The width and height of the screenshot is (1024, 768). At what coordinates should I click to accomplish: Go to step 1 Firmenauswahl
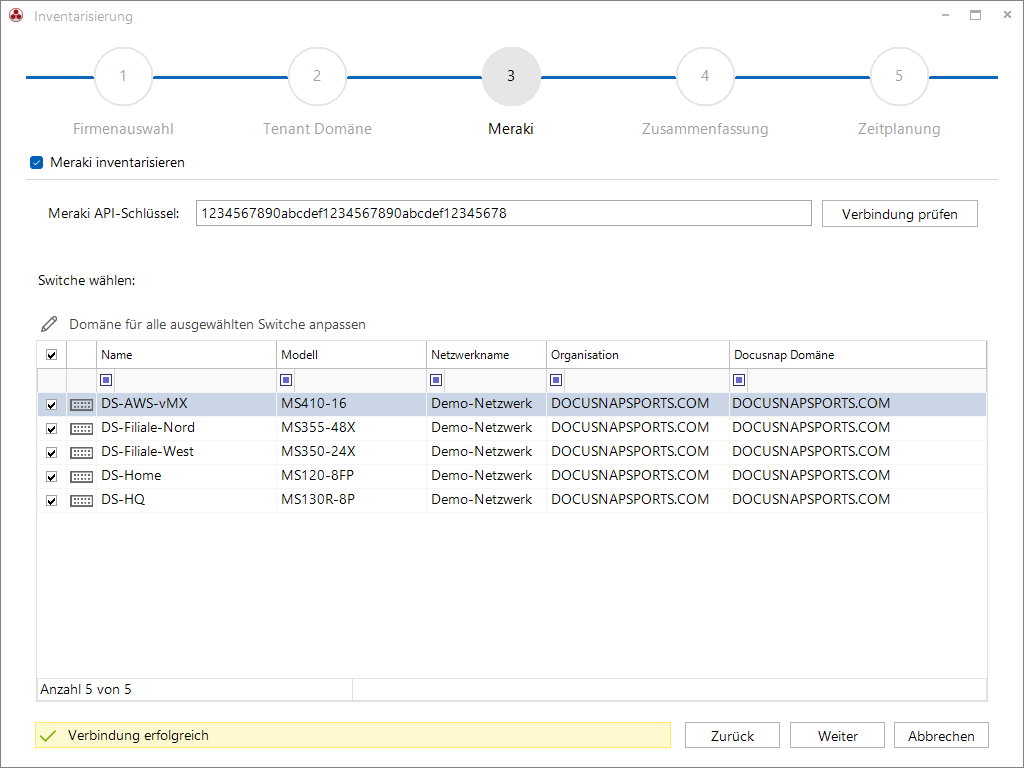click(123, 76)
